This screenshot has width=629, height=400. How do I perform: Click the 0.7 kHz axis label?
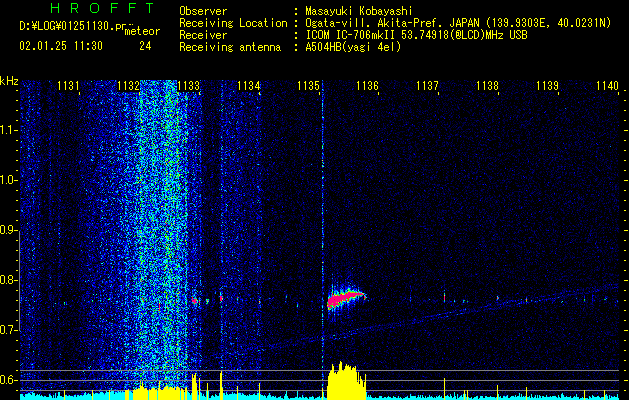click(9, 330)
